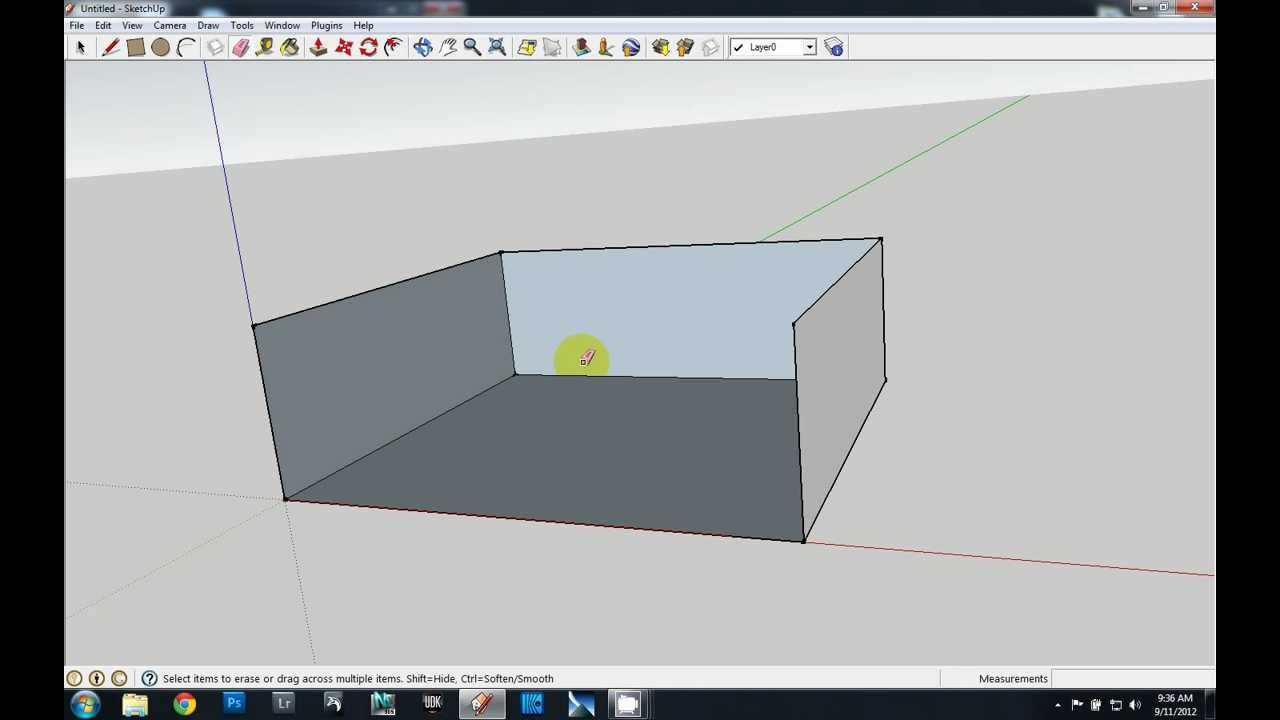Open the Edit menu
1280x720 pixels.
[x=103, y=25]
